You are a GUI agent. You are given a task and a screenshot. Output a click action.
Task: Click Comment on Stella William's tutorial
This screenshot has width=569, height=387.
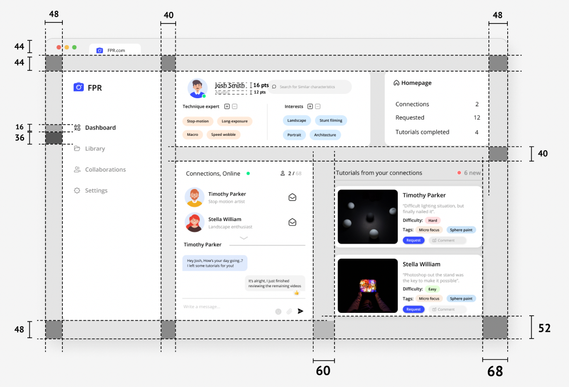(447, 309)
